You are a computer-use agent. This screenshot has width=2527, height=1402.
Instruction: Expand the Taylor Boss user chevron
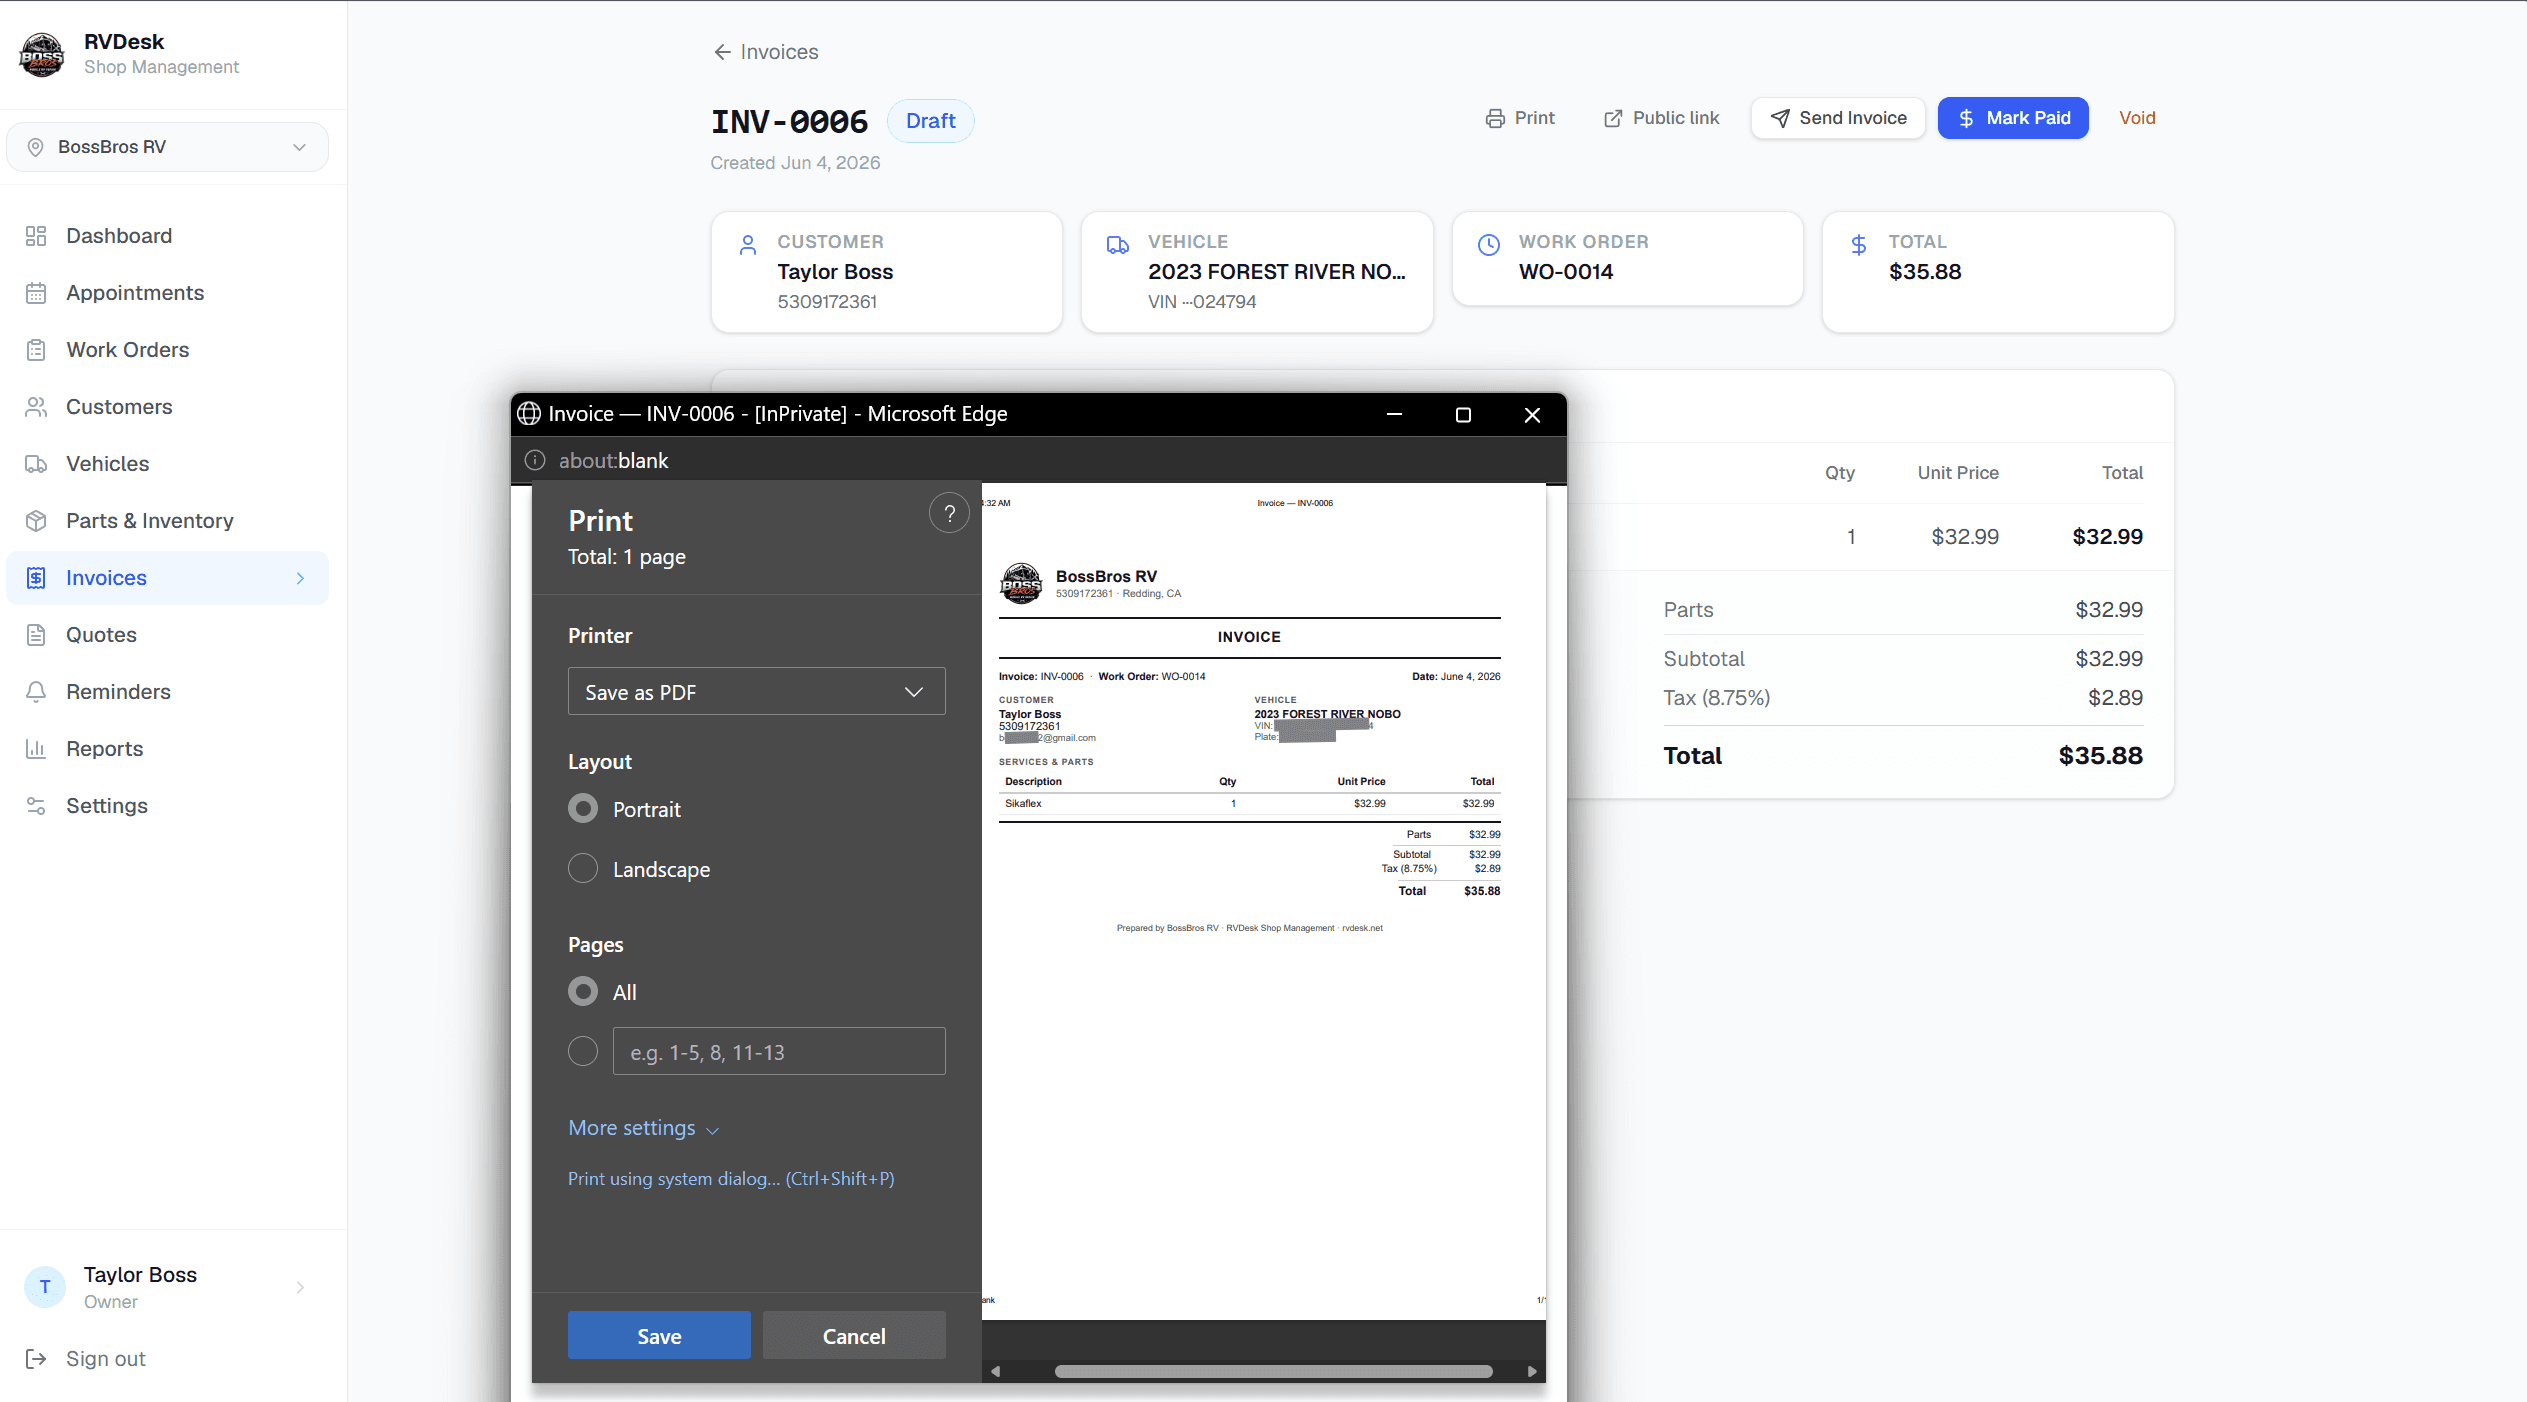(x=300, y=1287)
